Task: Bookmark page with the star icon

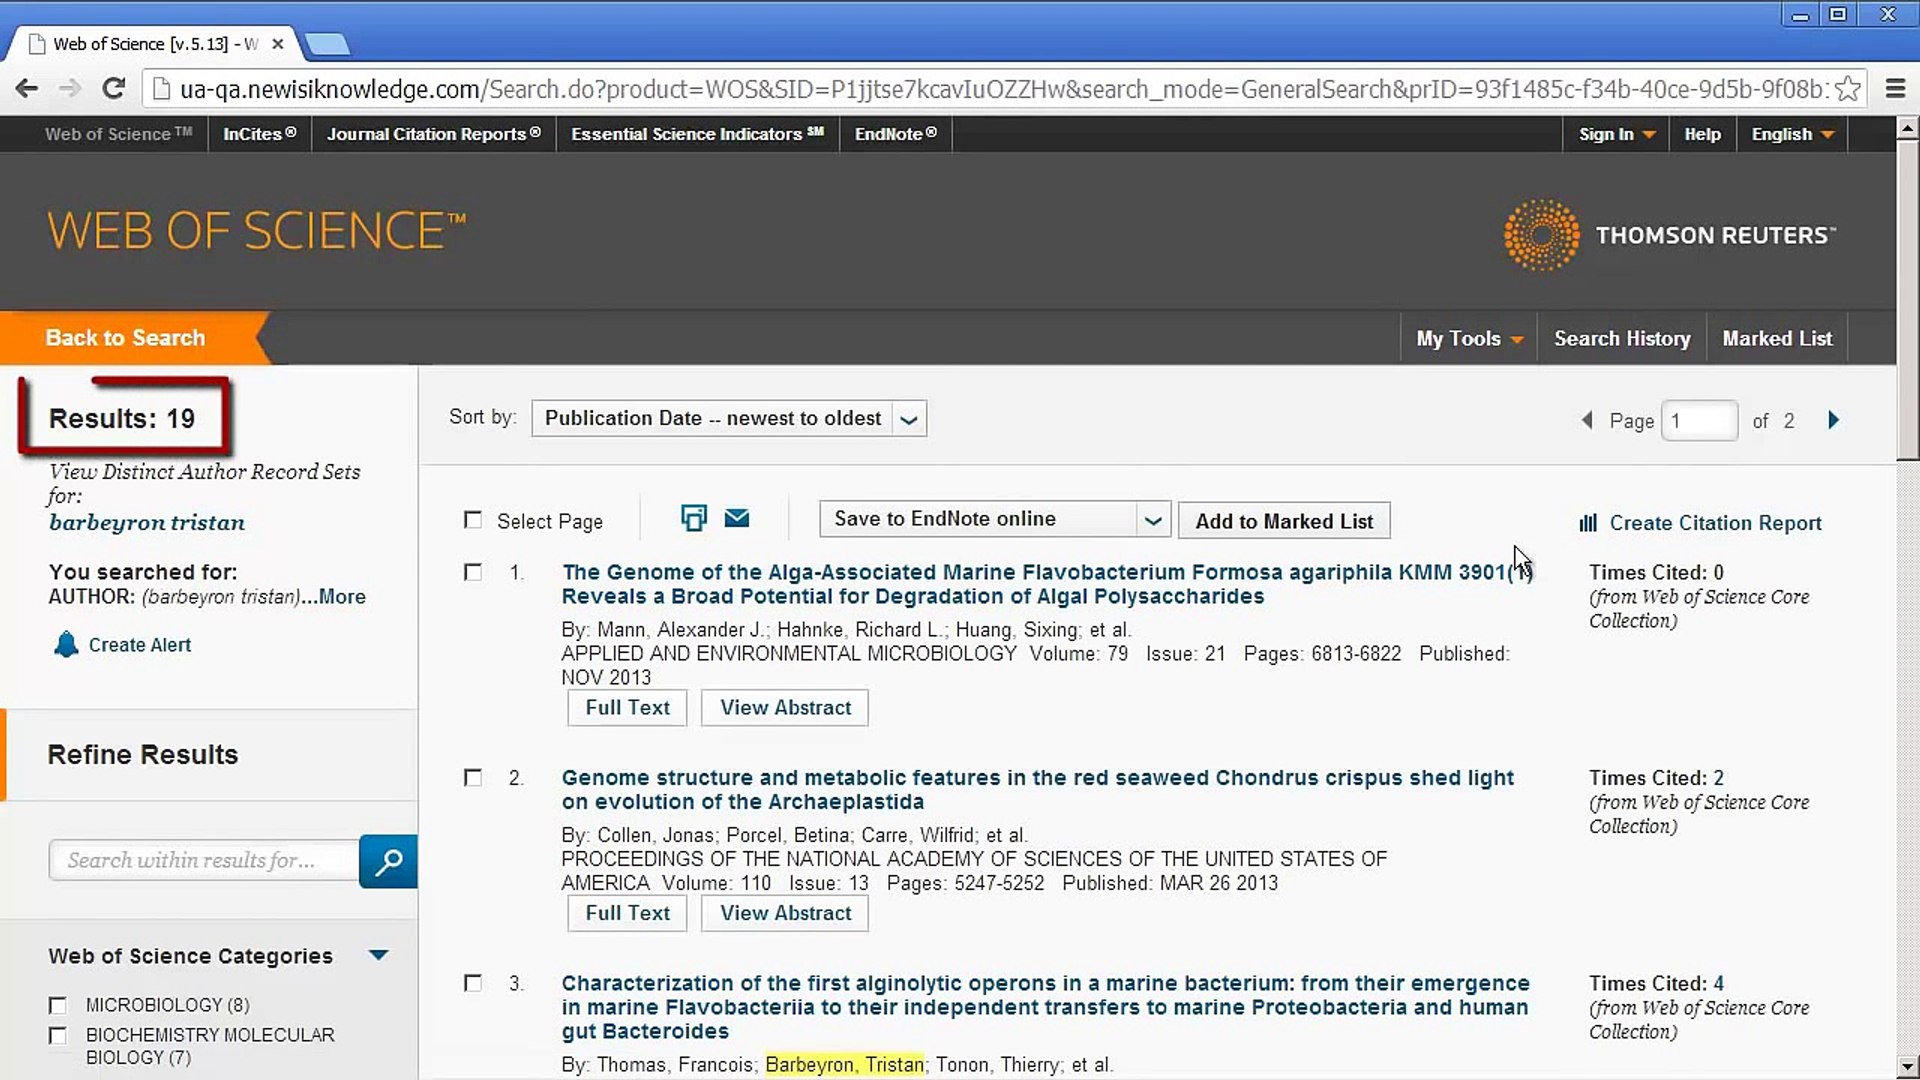Action: pos(1848,89)
